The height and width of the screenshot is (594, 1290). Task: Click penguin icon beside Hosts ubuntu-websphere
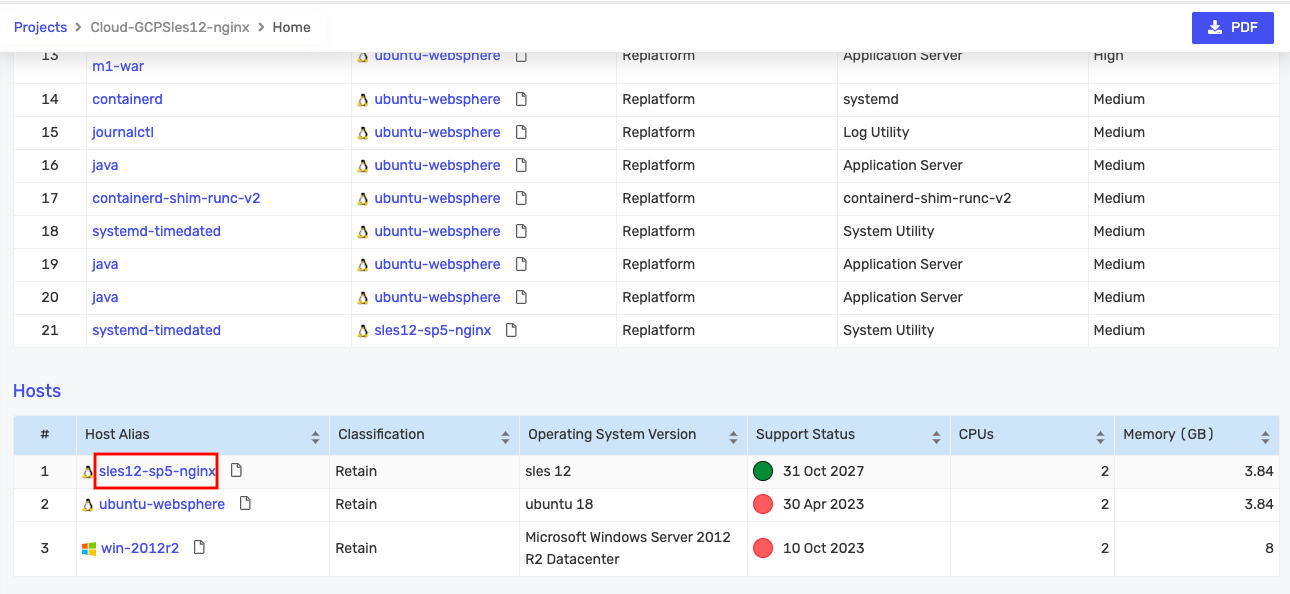coord(88,504)
